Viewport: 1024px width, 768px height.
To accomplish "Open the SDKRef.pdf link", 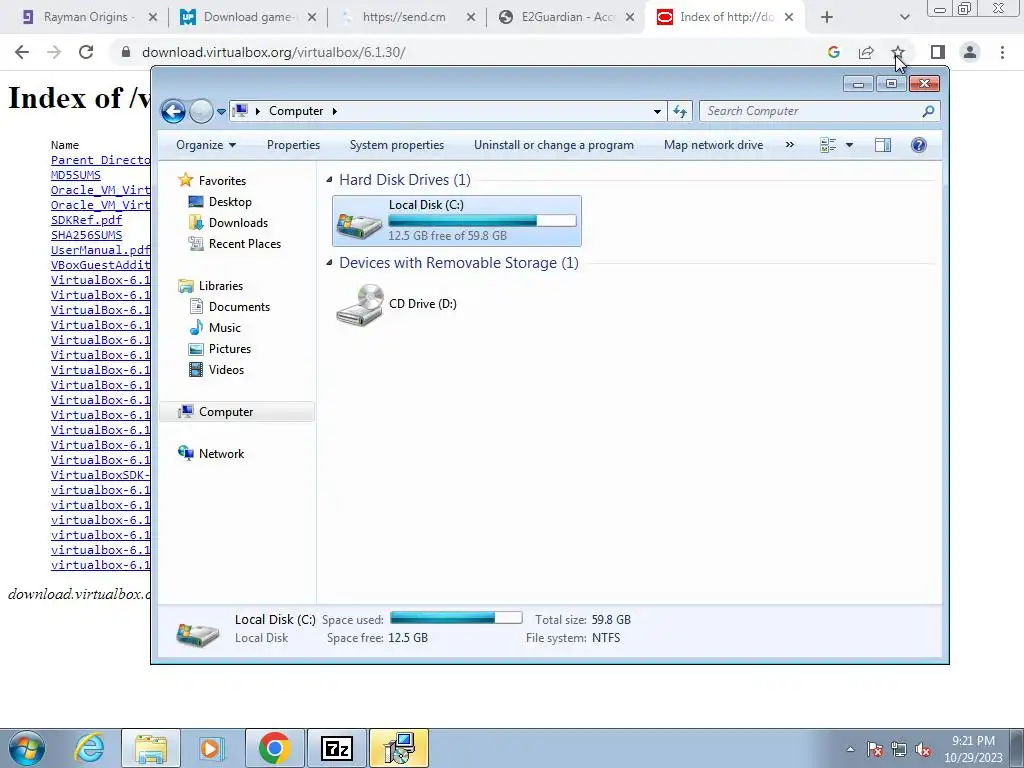I will click(x=86, y=220).
